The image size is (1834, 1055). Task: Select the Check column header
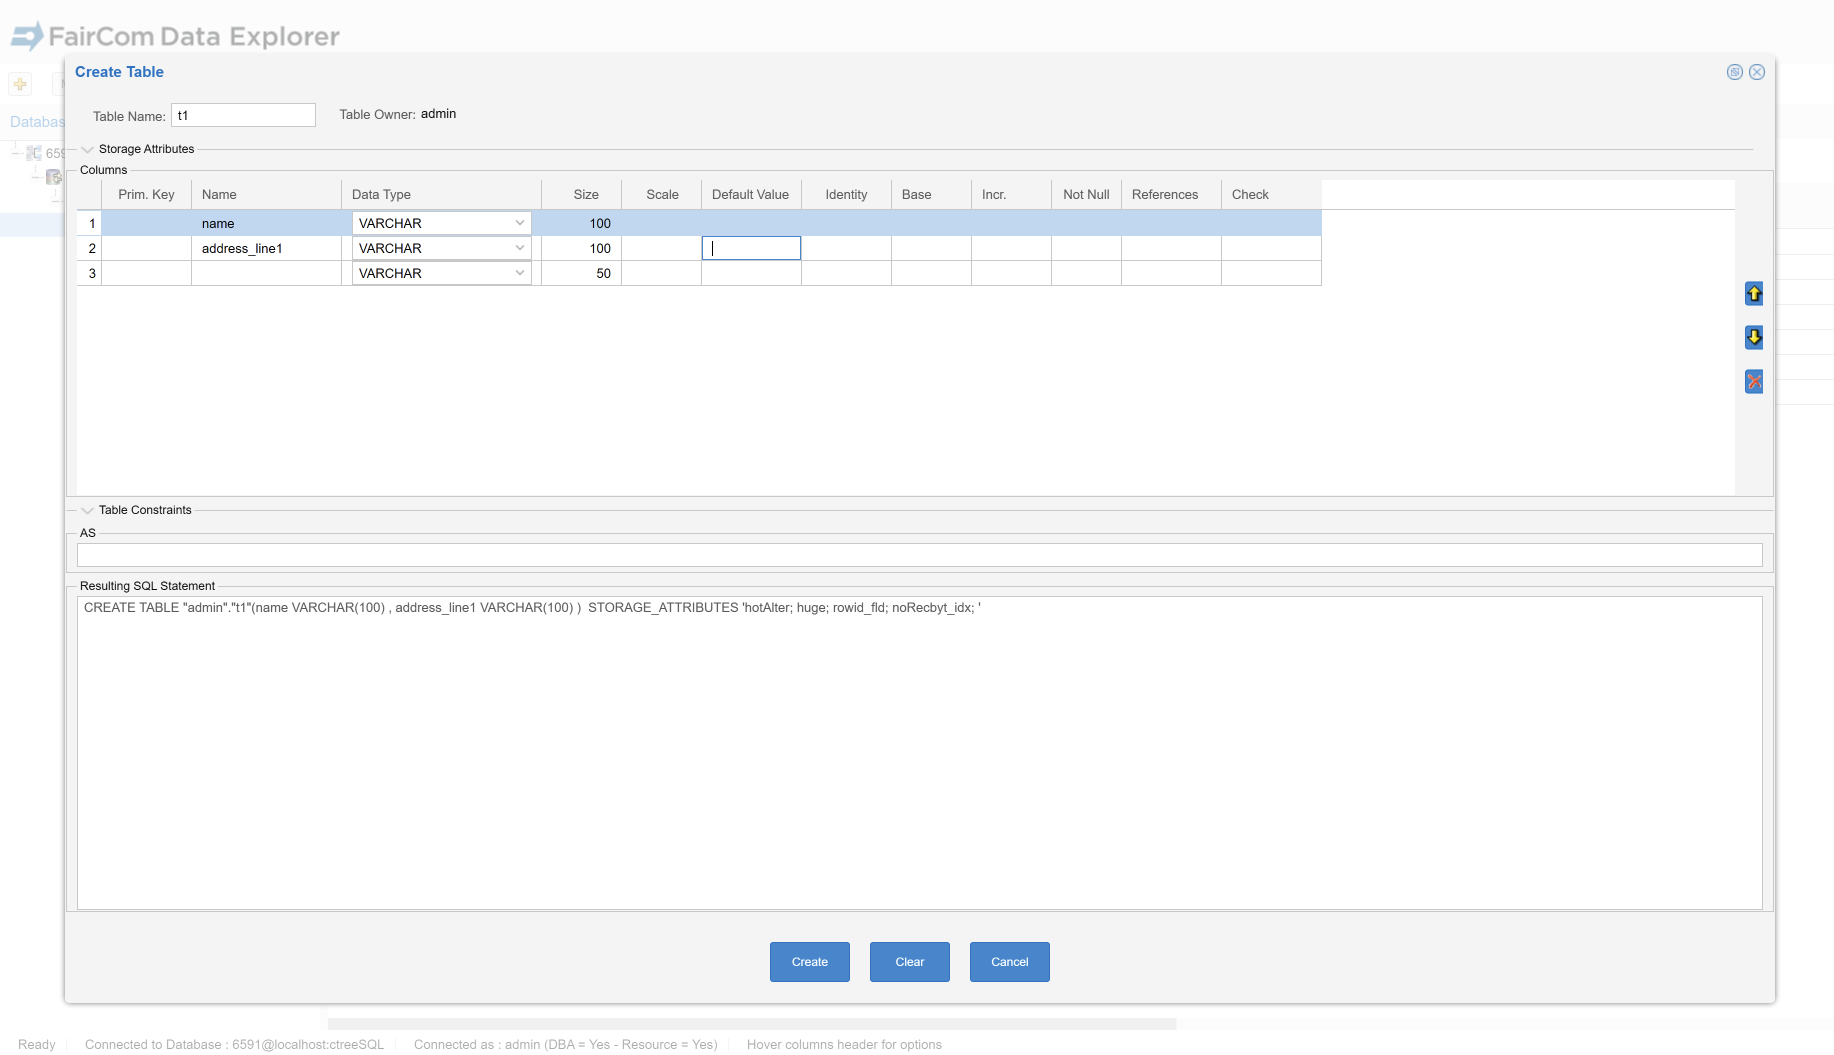[1271, 195]
